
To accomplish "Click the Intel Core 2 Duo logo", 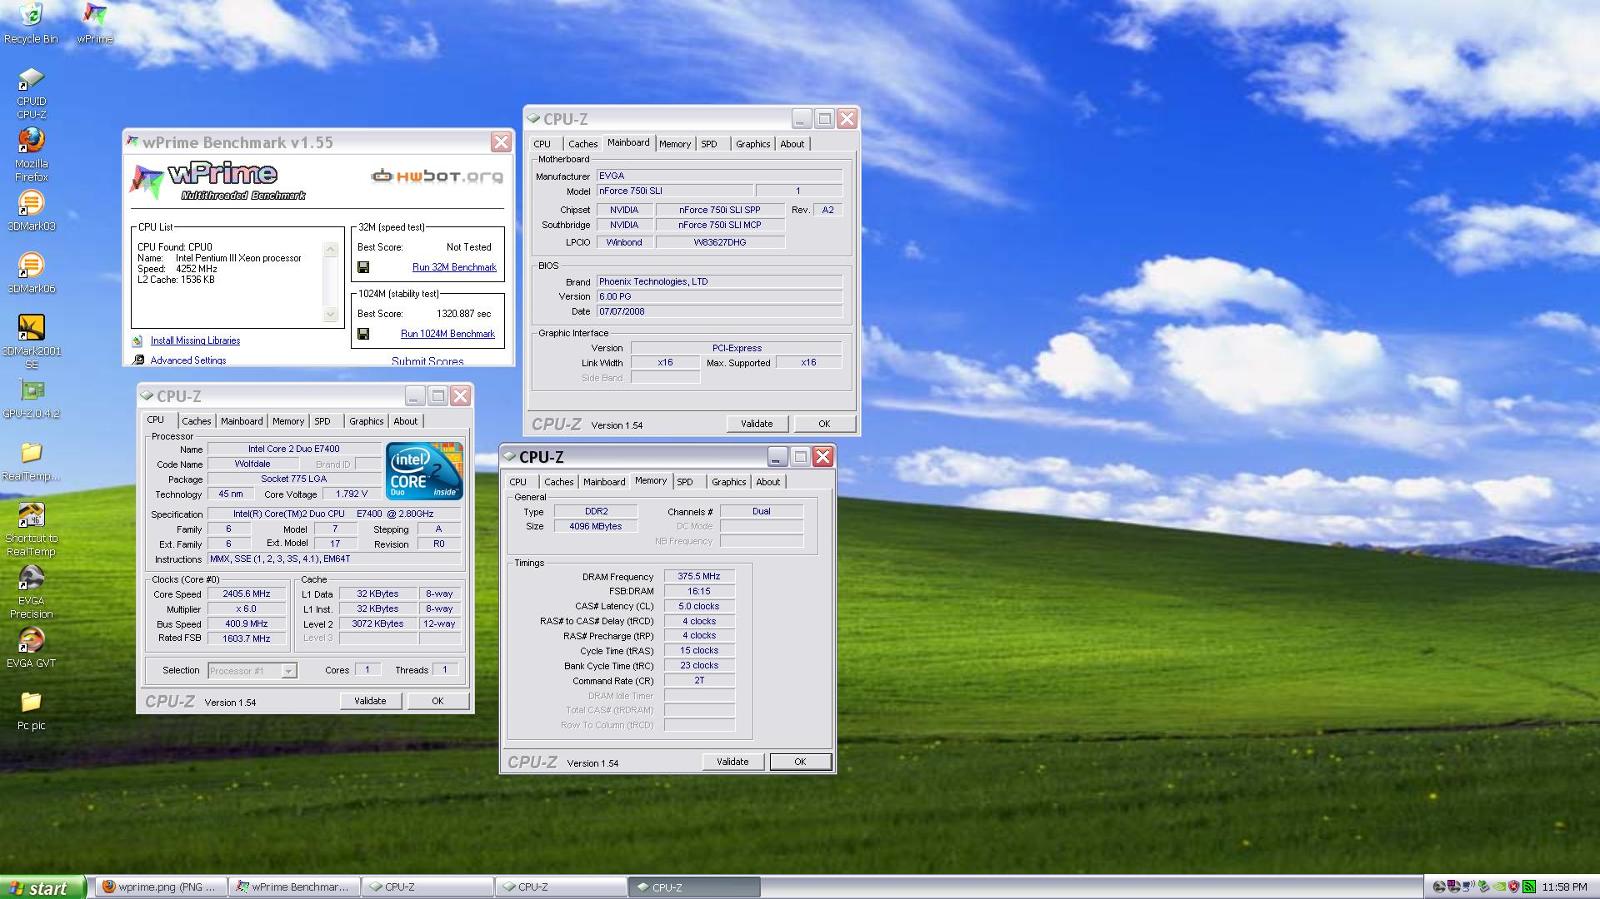I will coord(425,470).
